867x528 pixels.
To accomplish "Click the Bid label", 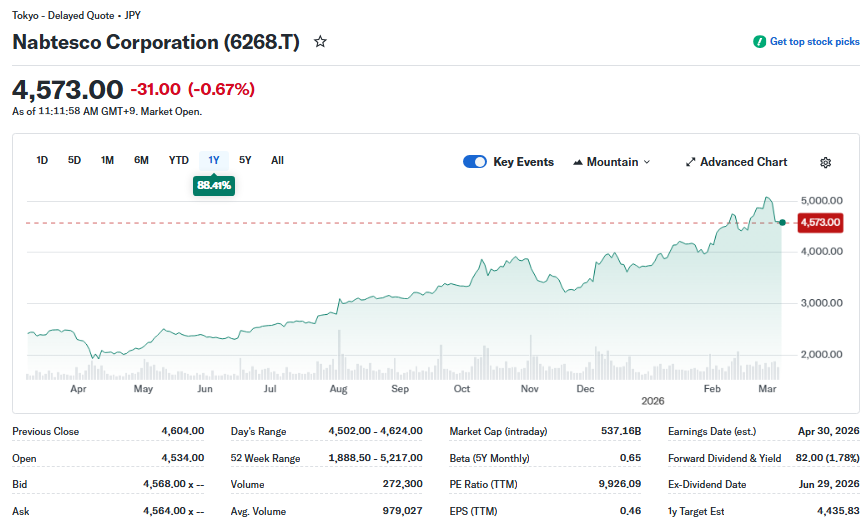I will [x=19, y=484].
